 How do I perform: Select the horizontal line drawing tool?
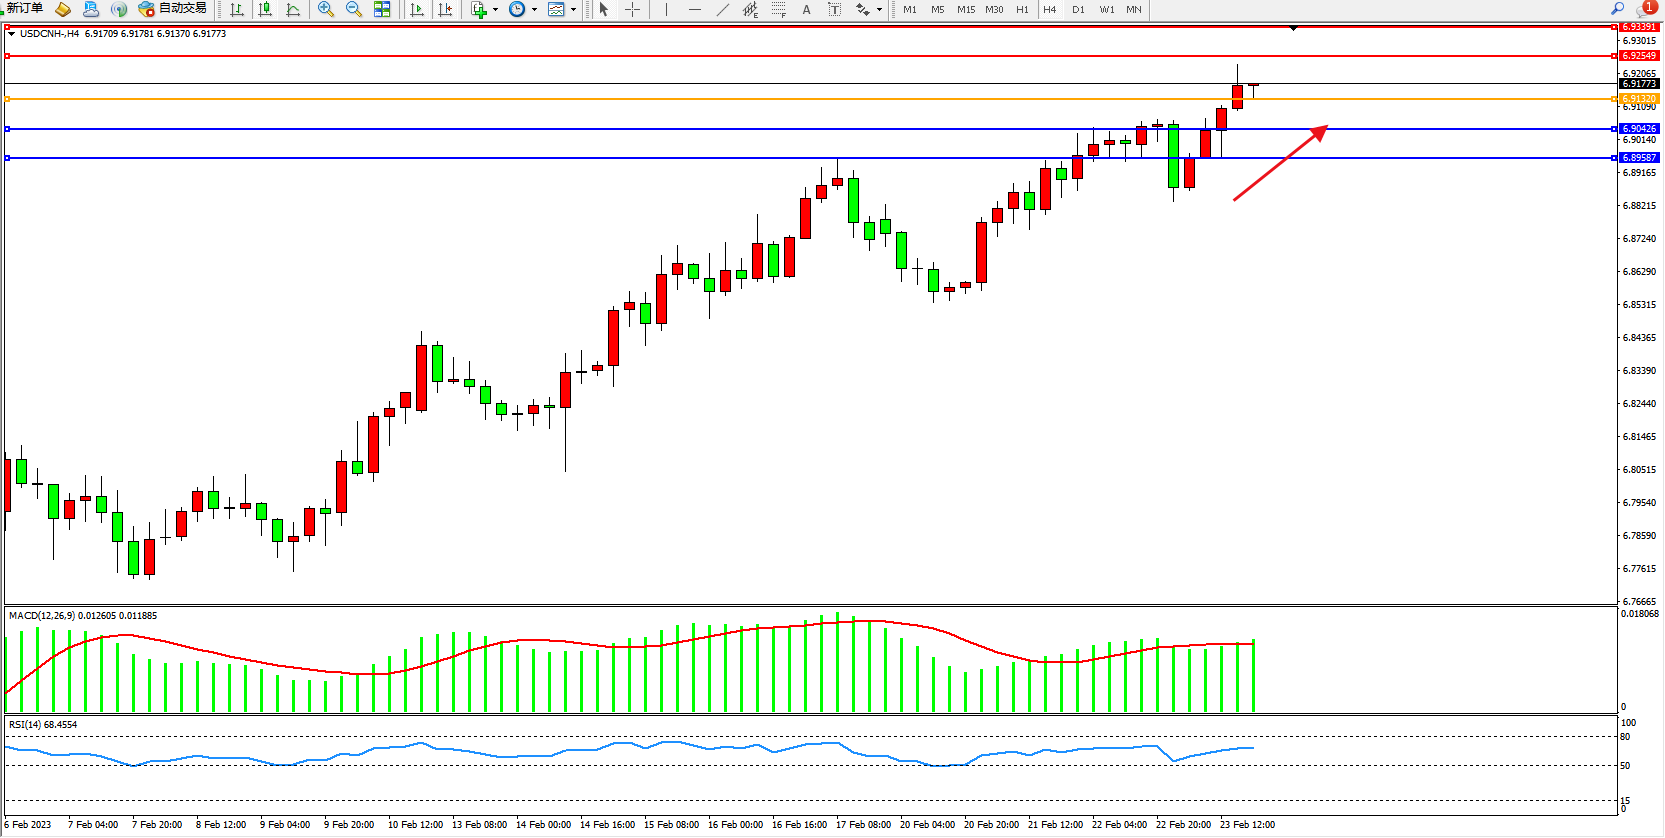coord(695,9)
